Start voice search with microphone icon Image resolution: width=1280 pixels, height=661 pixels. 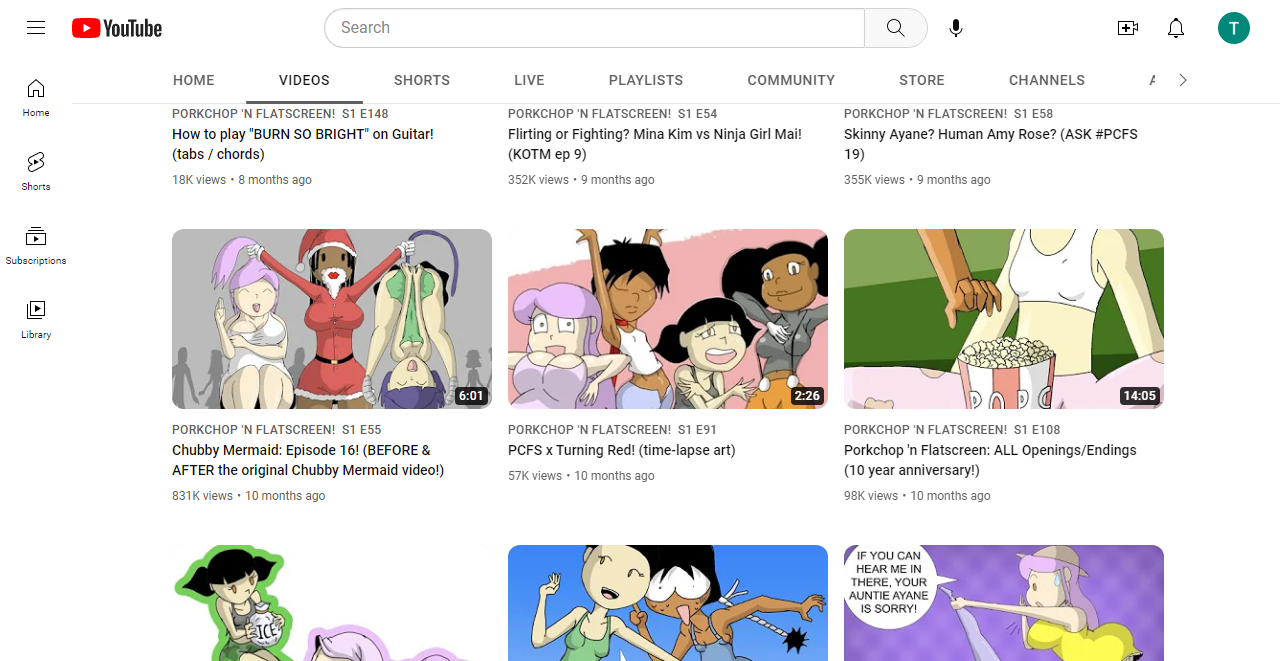956,28
